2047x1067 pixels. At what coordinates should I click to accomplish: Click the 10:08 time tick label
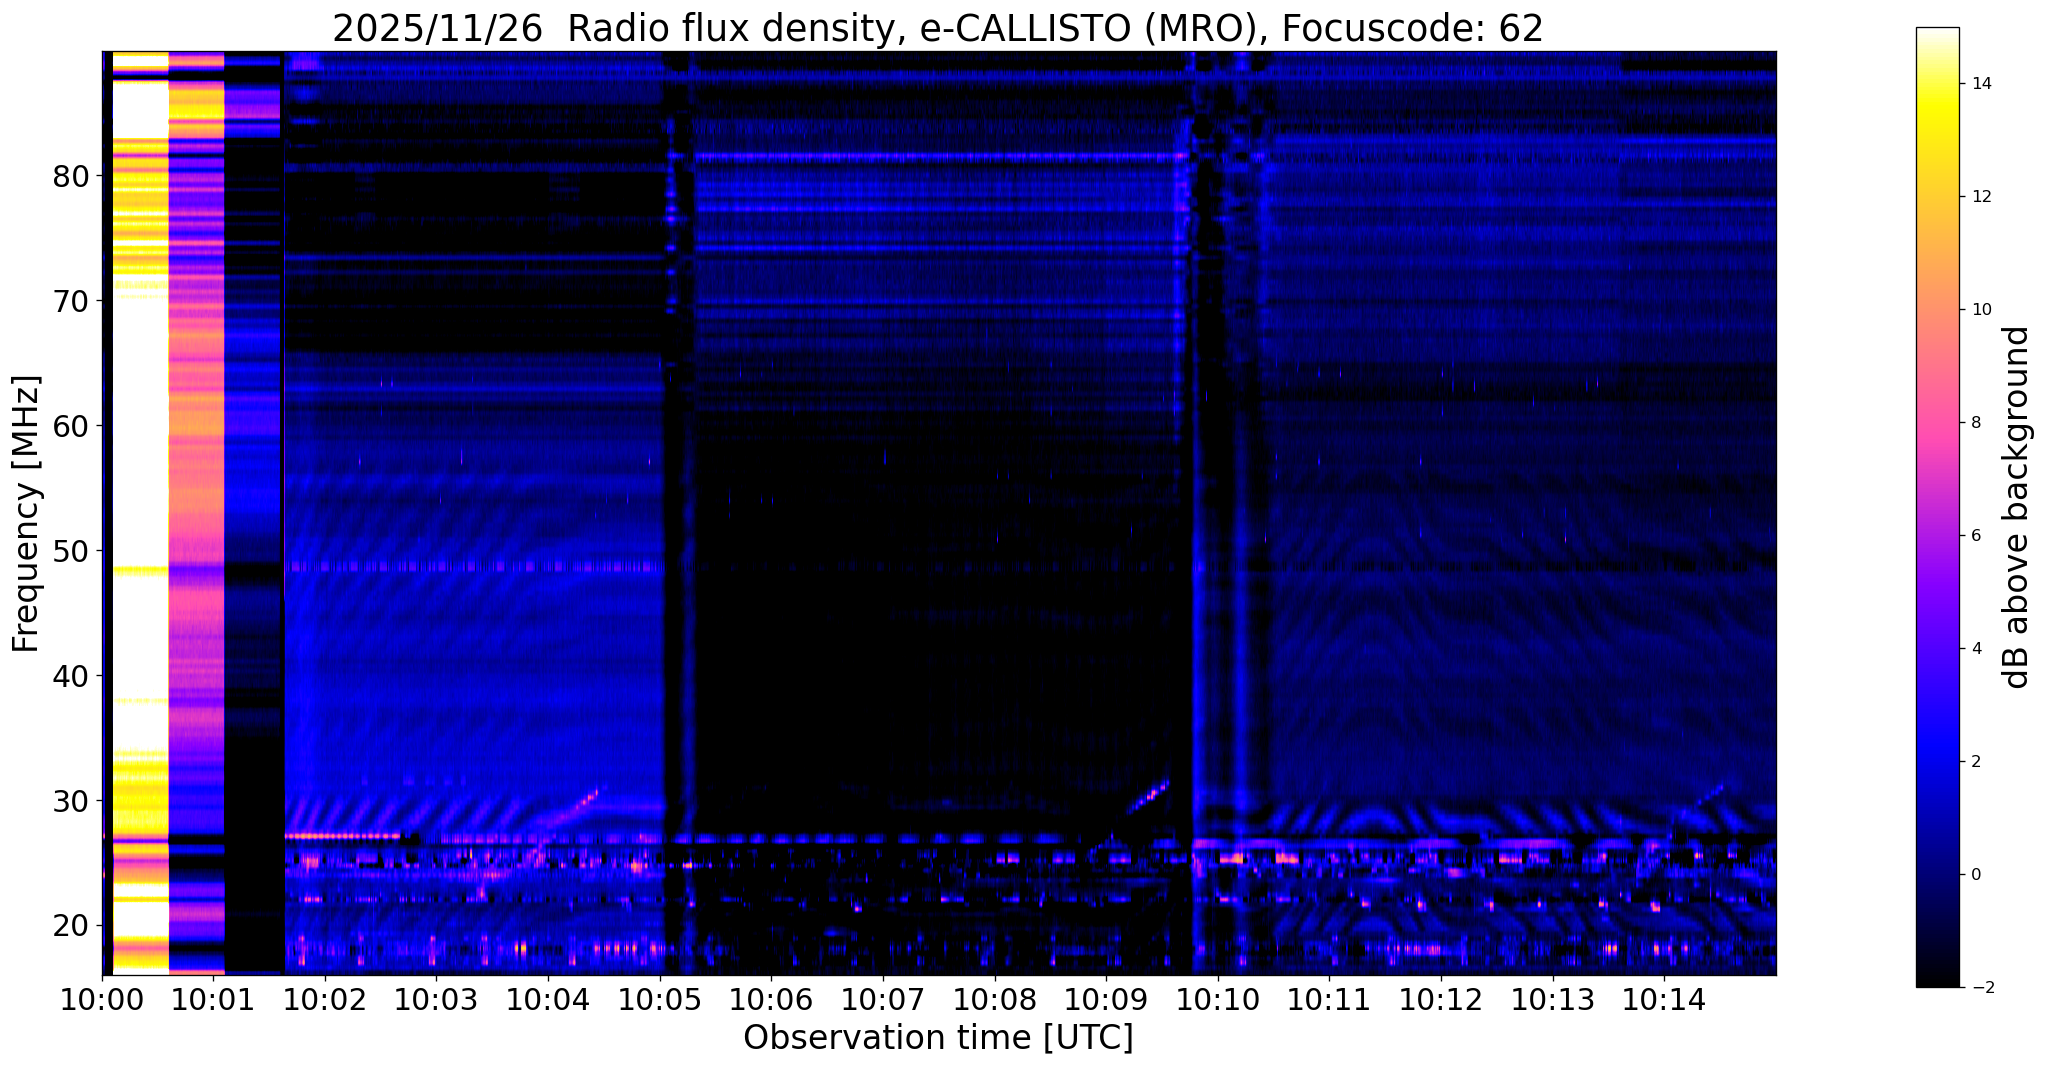click(994, 999)
